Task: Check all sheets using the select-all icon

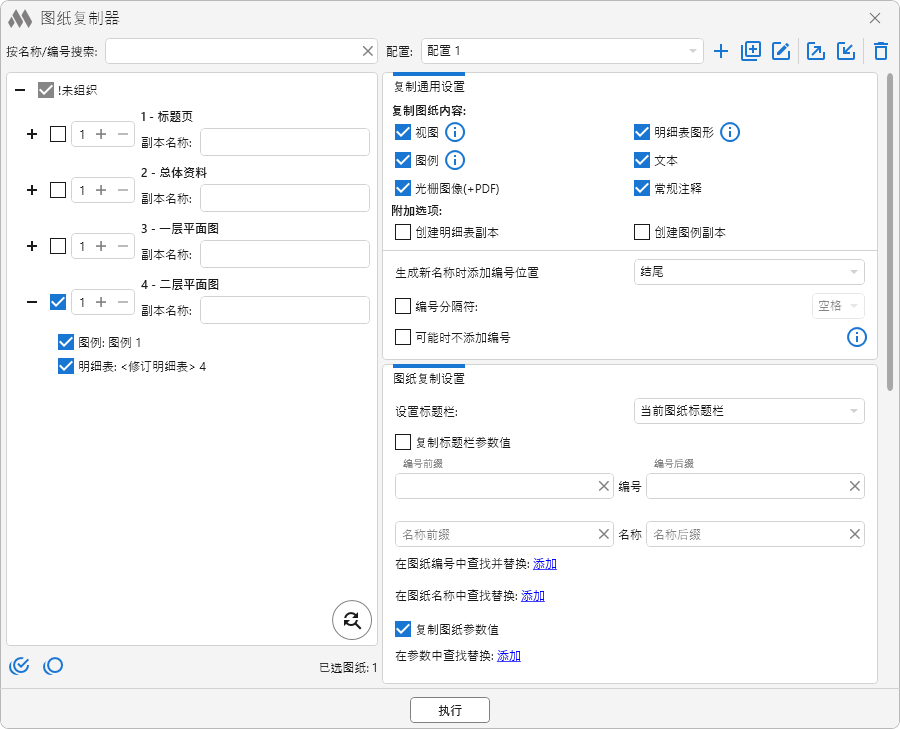Action: 19,666
